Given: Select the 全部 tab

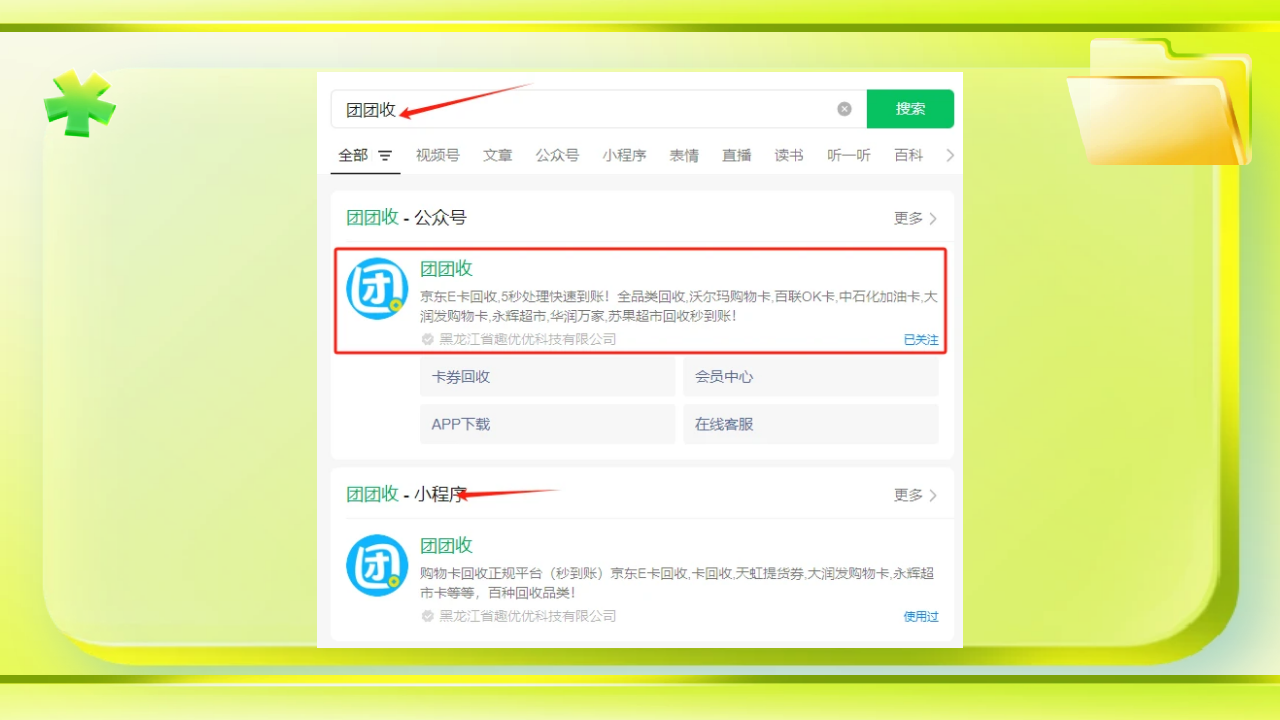Looking at the screenshot, I should tap(353, 155).
